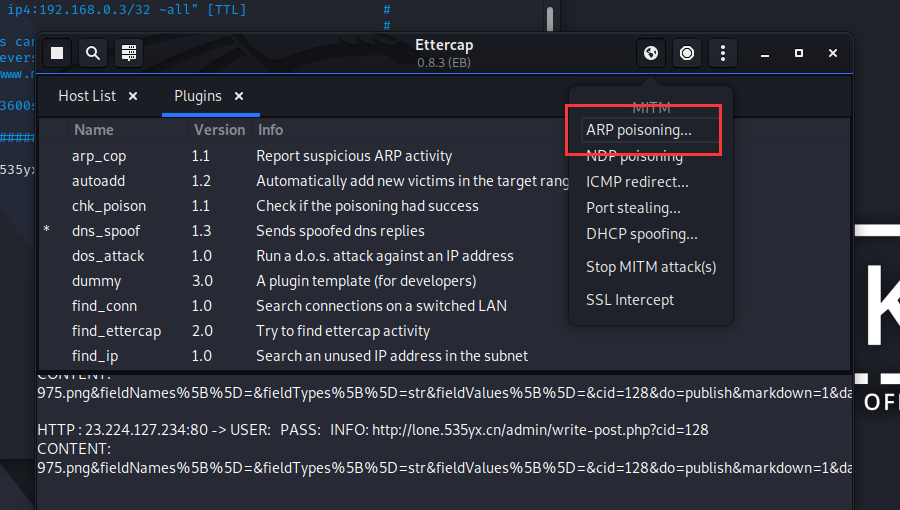Click the scan for hosts magnifier icon
This screenshot has height=510, width=900.
[92, 53]
